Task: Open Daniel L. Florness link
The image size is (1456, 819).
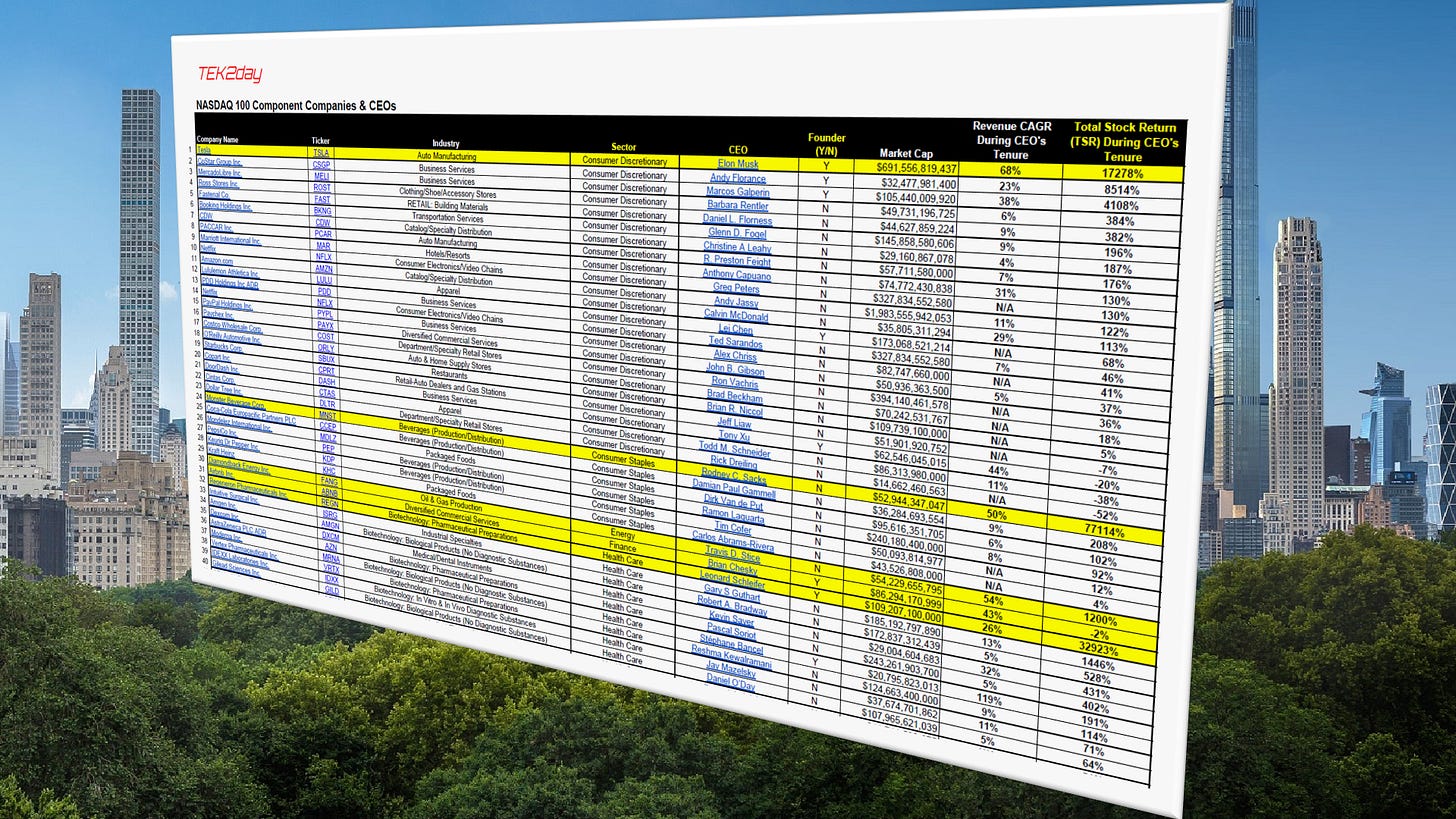Action: (737, 219)
